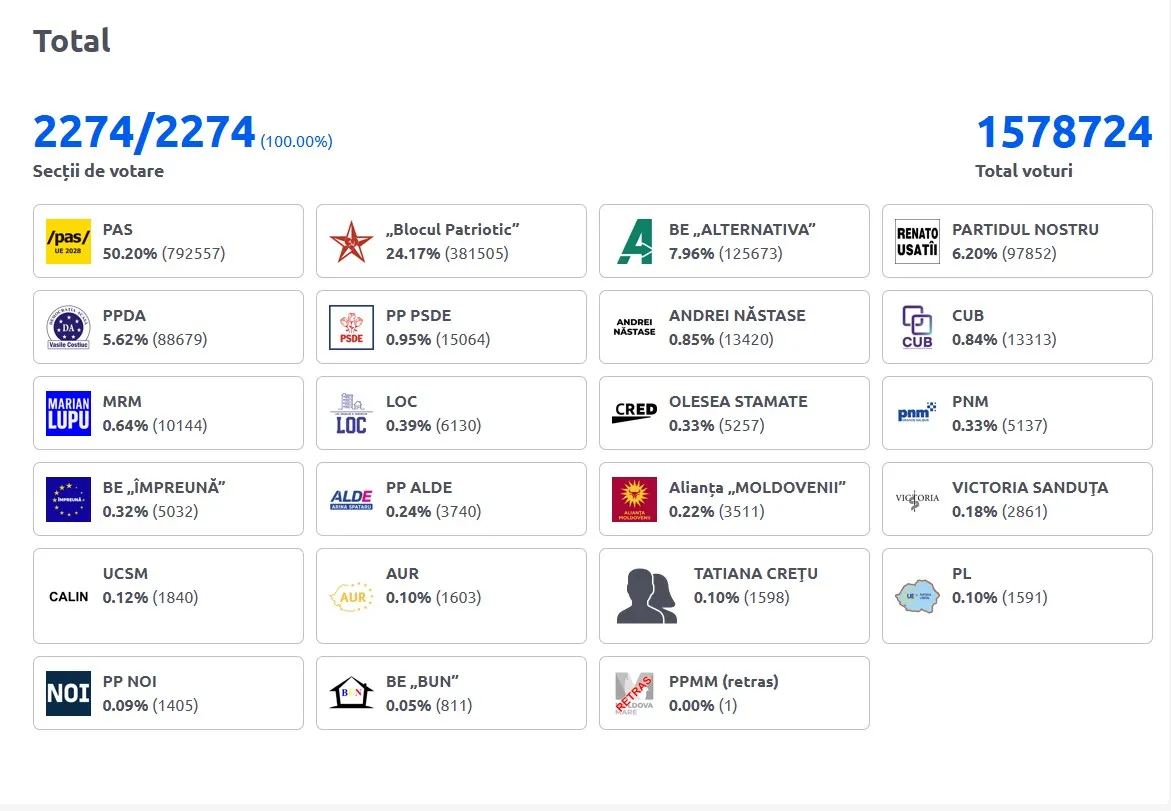
Task: Click the EU stars ÎMPREUNĂ logo
Action: tap(68, 499)
